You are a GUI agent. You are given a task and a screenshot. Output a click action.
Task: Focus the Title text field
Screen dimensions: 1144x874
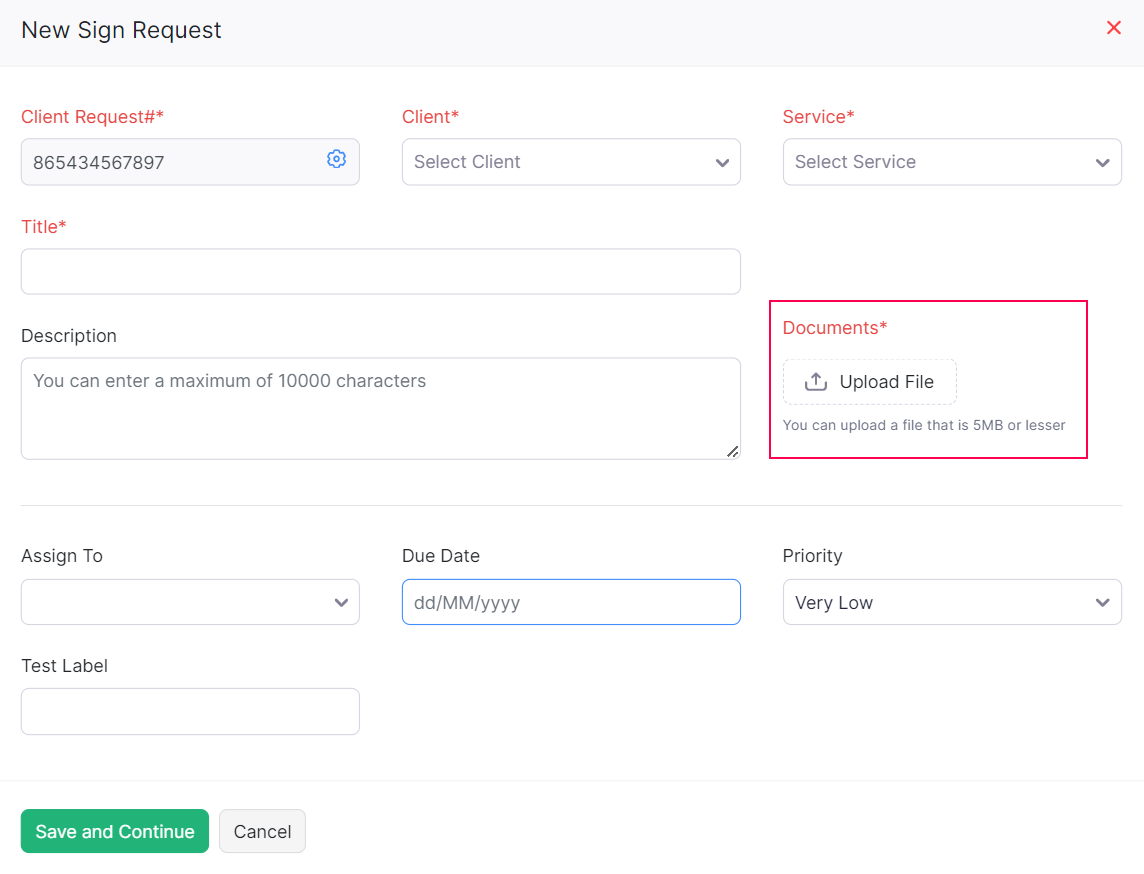tap(380, 271)
